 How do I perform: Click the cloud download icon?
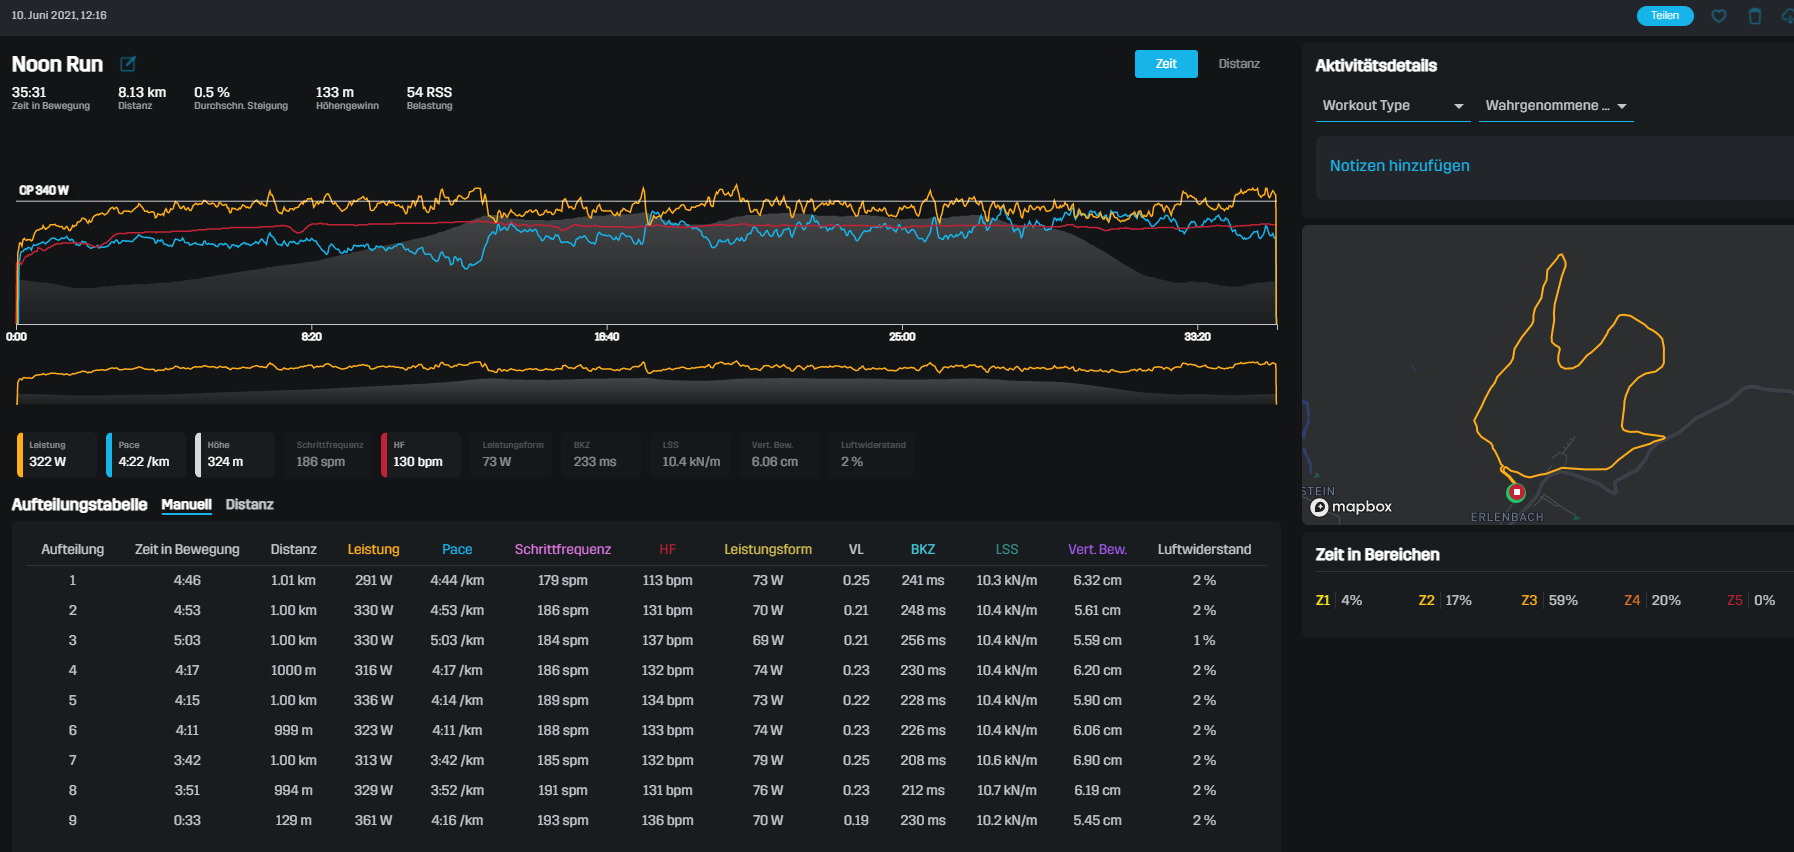(x=1787, y=16)
